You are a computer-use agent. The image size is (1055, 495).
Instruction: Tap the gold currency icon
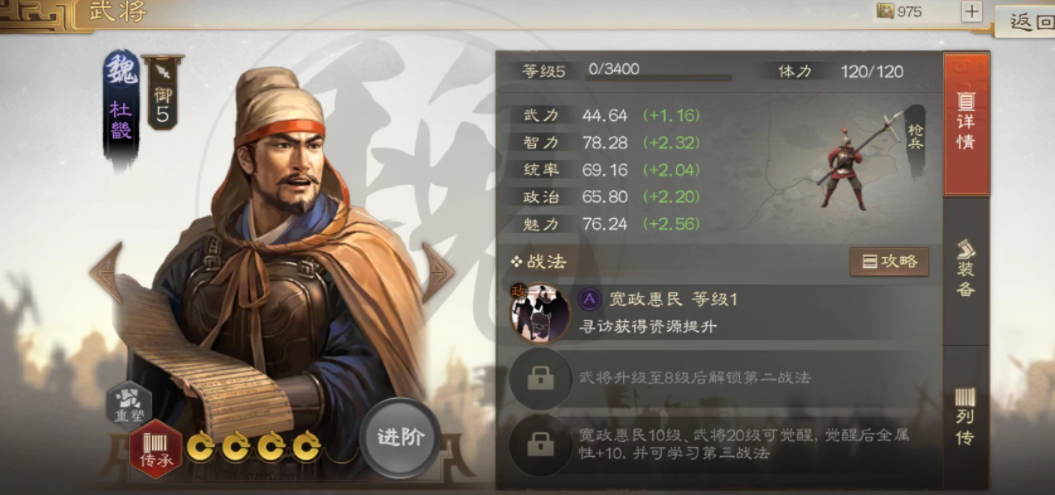pos(885,11)
